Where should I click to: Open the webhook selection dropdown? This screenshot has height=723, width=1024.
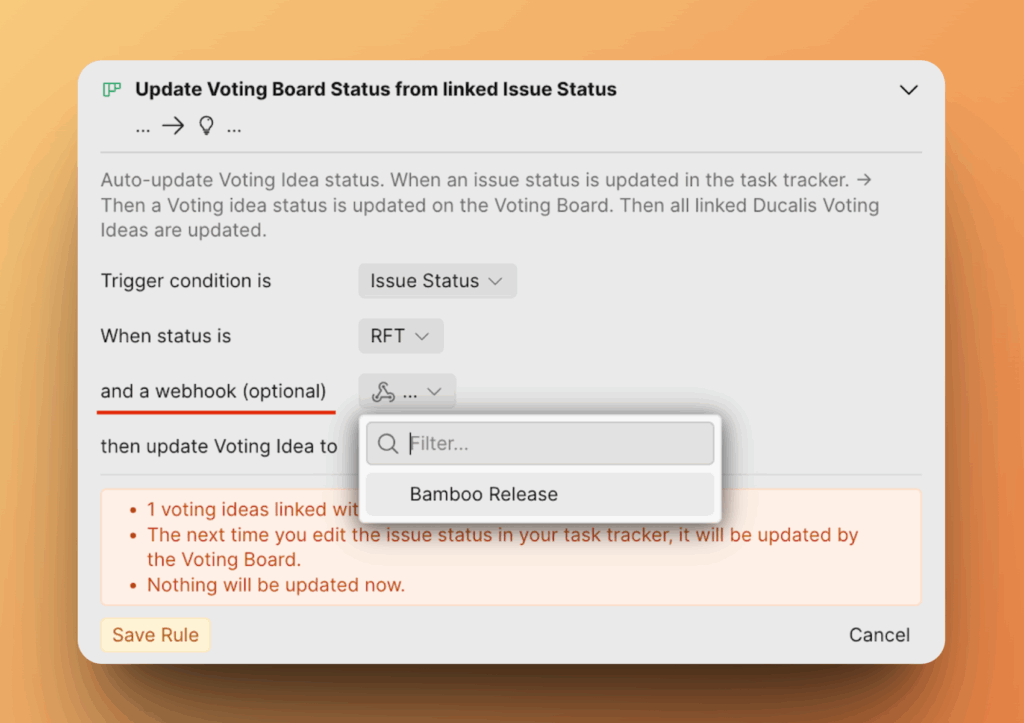(407, 393)
